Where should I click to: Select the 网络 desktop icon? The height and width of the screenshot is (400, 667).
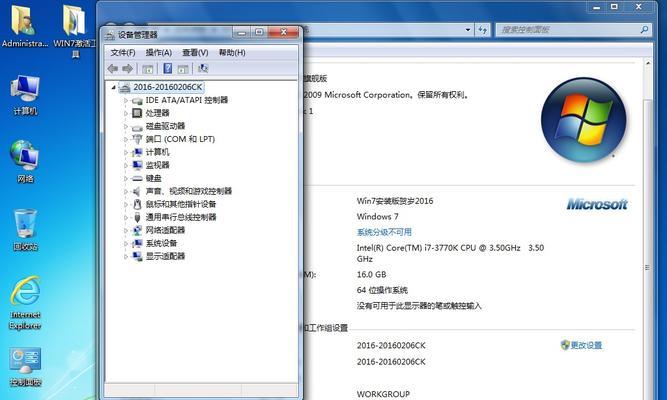(x=25, y=161)
